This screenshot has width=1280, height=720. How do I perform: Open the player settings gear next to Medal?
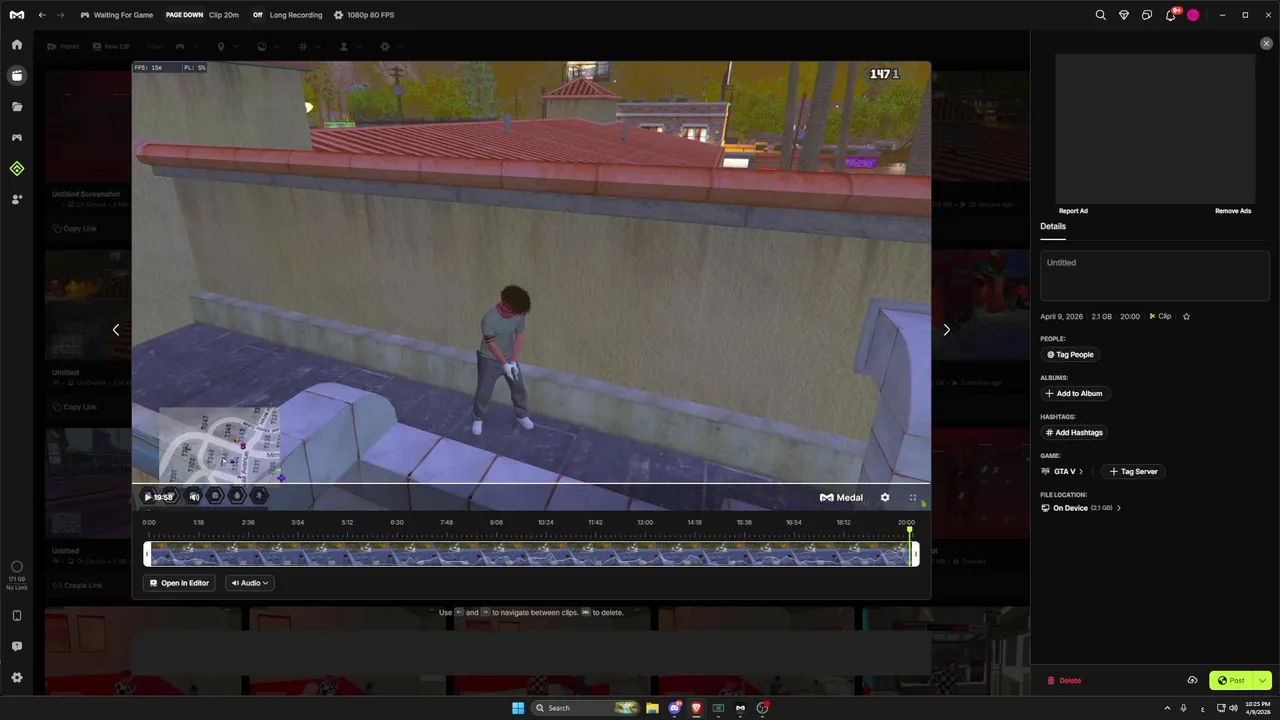pos(885,497)
